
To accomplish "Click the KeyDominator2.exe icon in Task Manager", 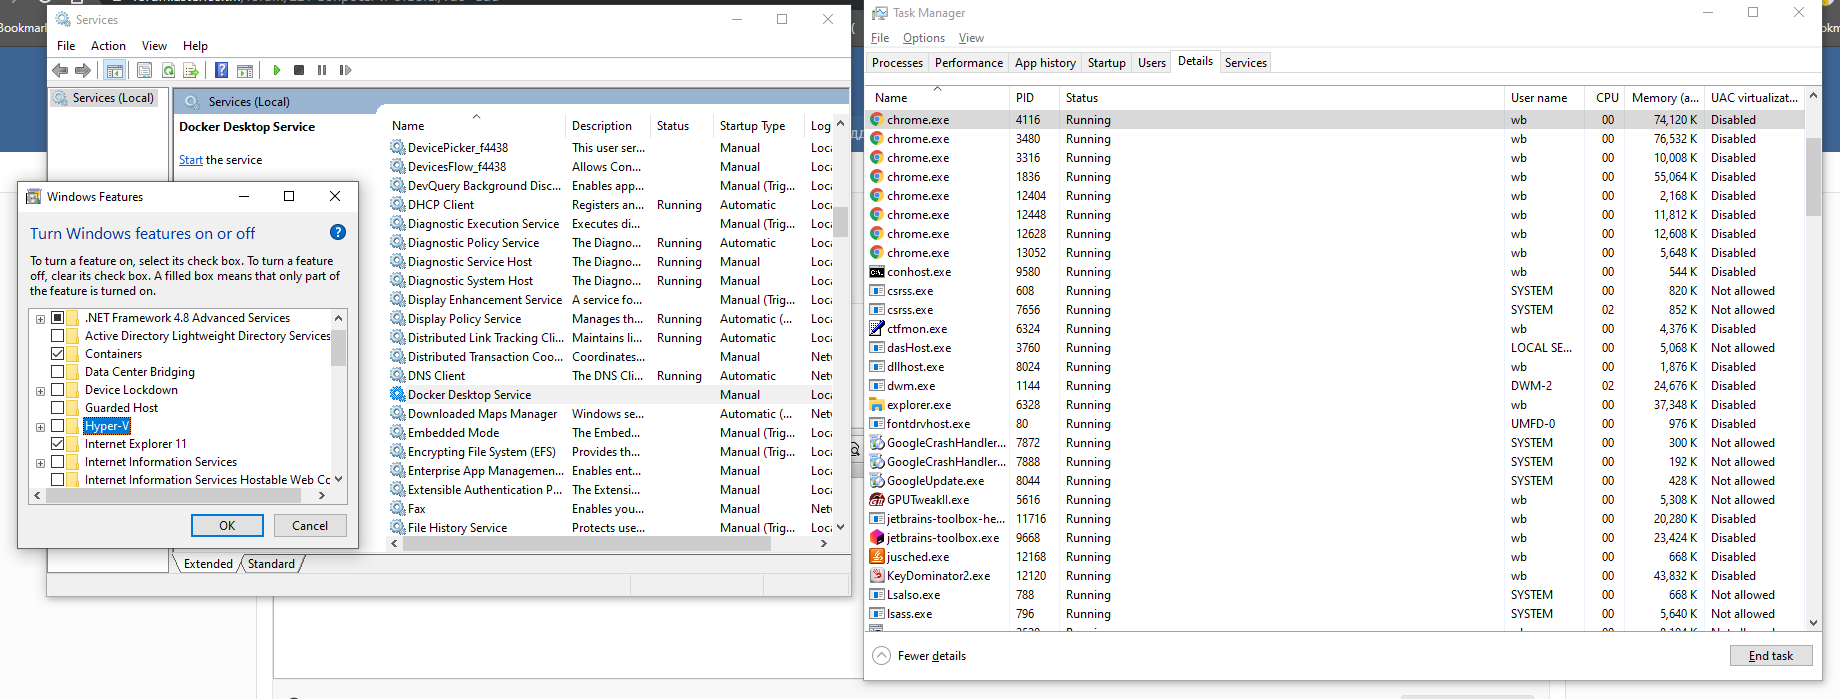I will click(877, 576).
